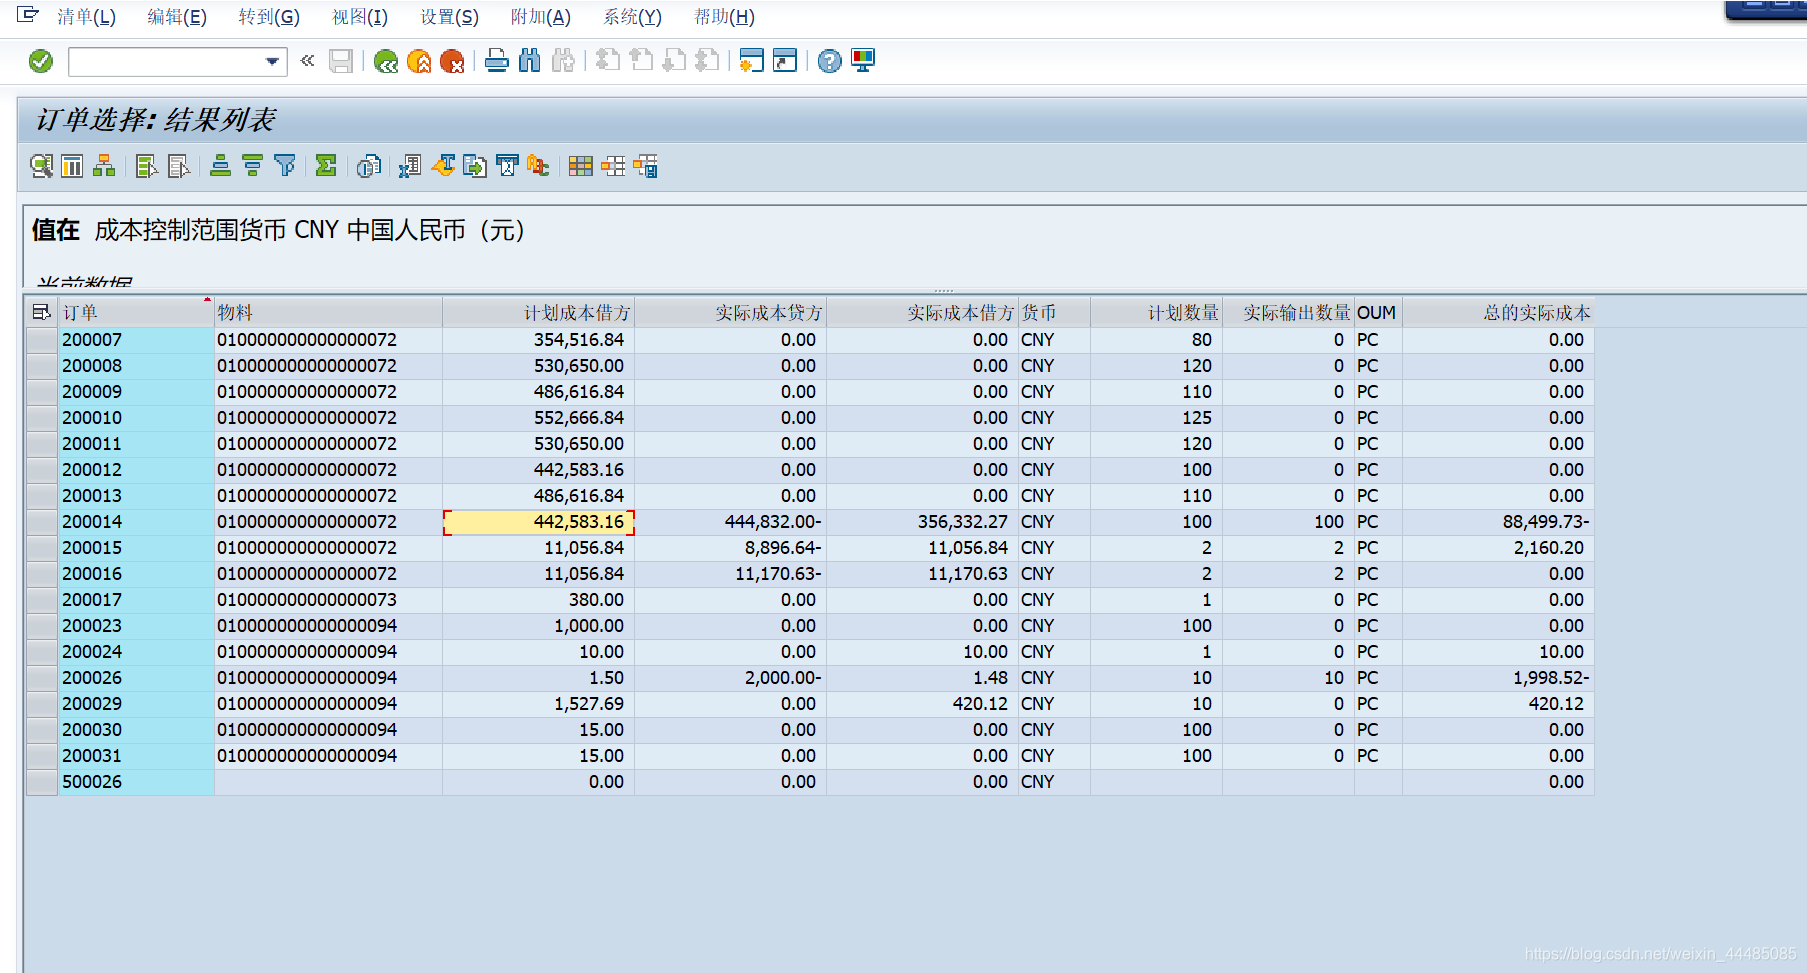Click order number 200026

tap(92, 678)
